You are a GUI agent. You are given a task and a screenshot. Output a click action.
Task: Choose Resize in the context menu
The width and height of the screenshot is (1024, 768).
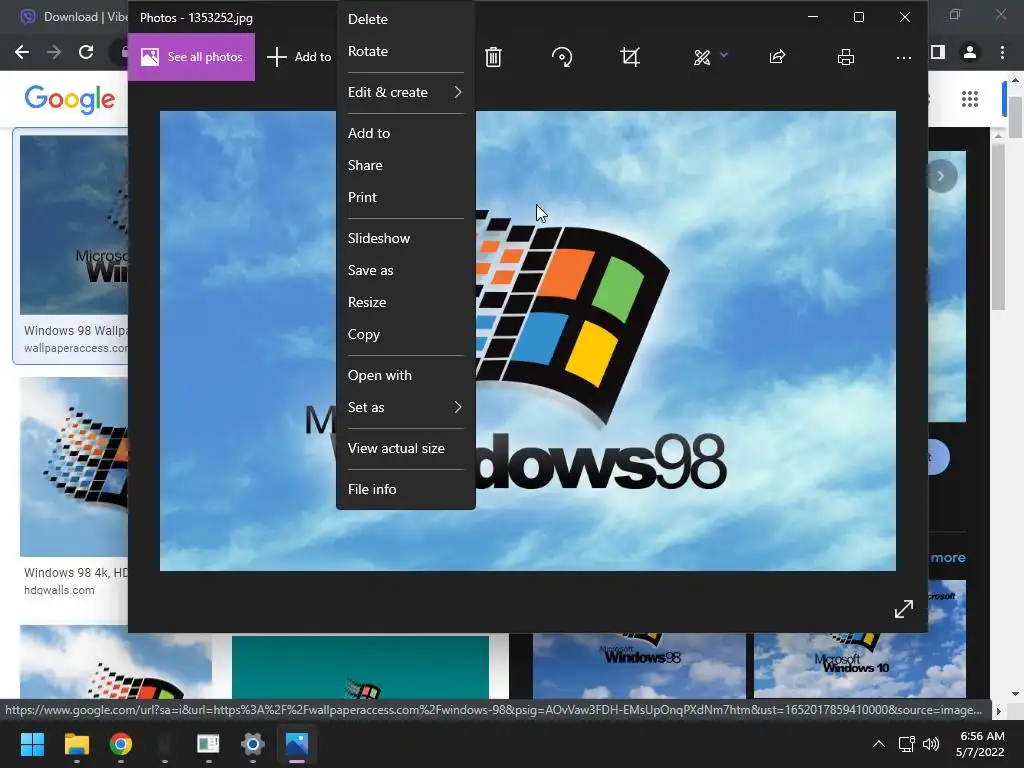(x=405, y=302)
